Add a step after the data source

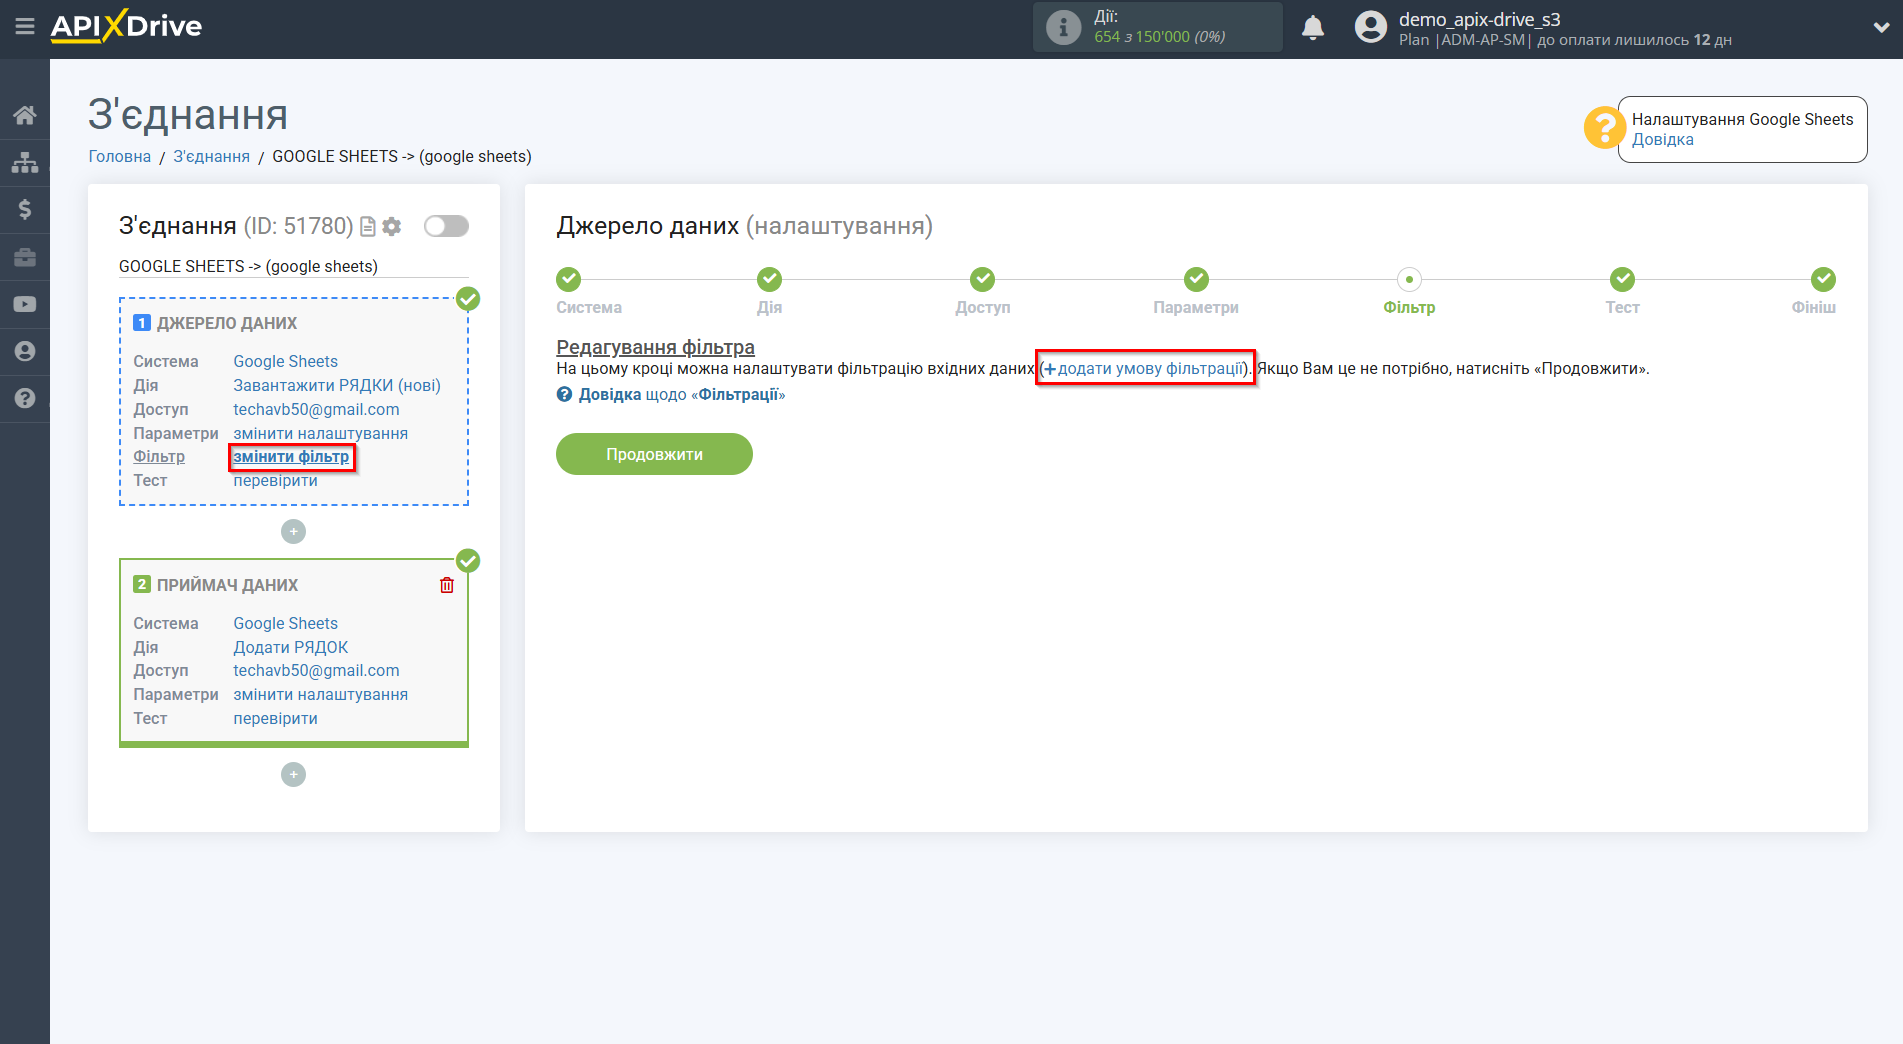tap(293, 532)
